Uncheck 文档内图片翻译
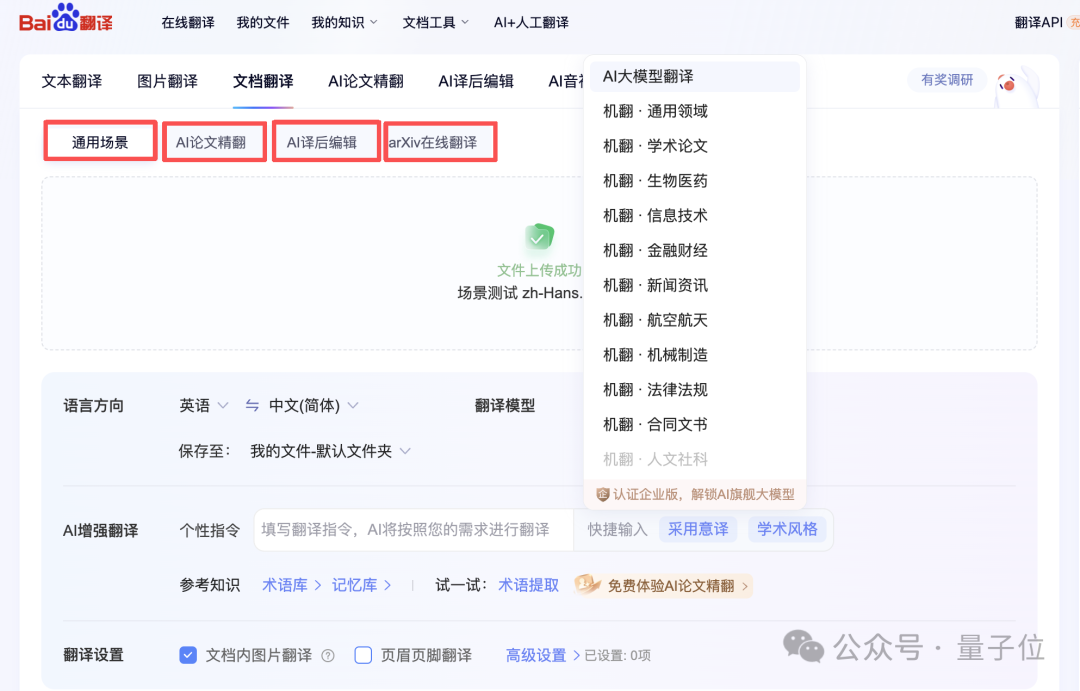 click(x=188, y=654)
